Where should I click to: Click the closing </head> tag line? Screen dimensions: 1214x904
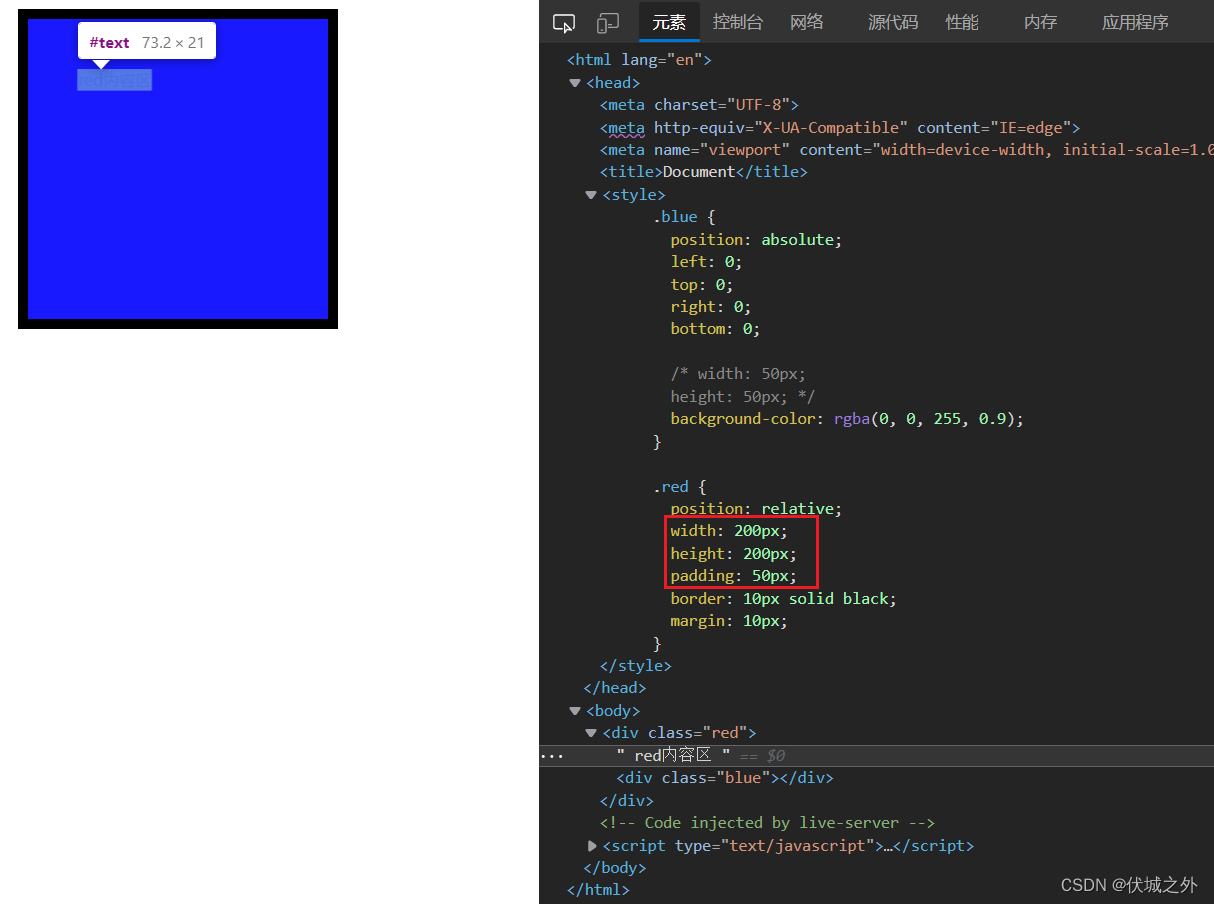pyautogui.click(x=615, y=688)
